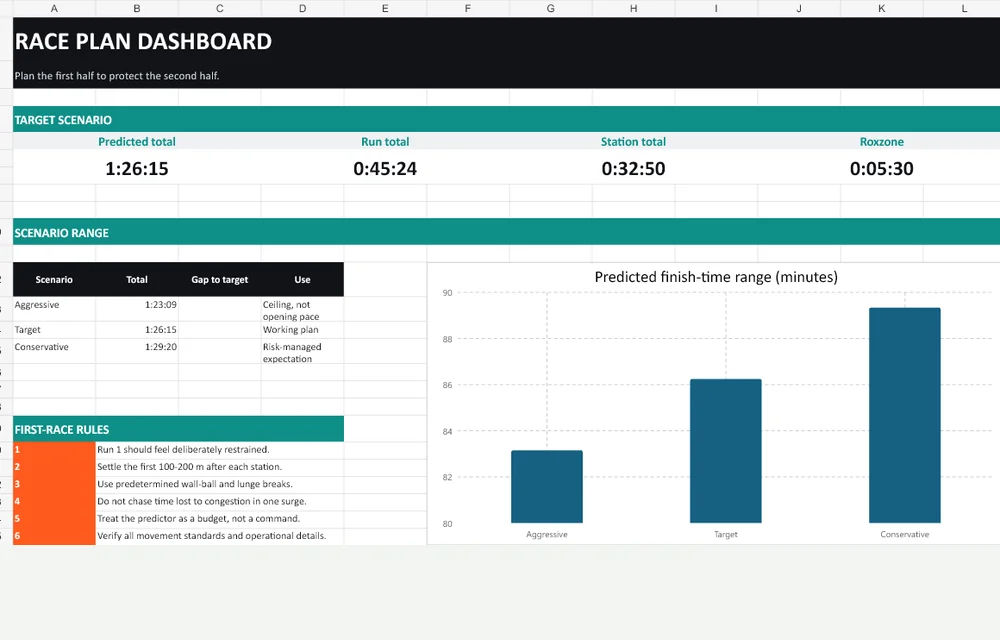Select Conservative total cell 1:29:20

click(137, 351)
